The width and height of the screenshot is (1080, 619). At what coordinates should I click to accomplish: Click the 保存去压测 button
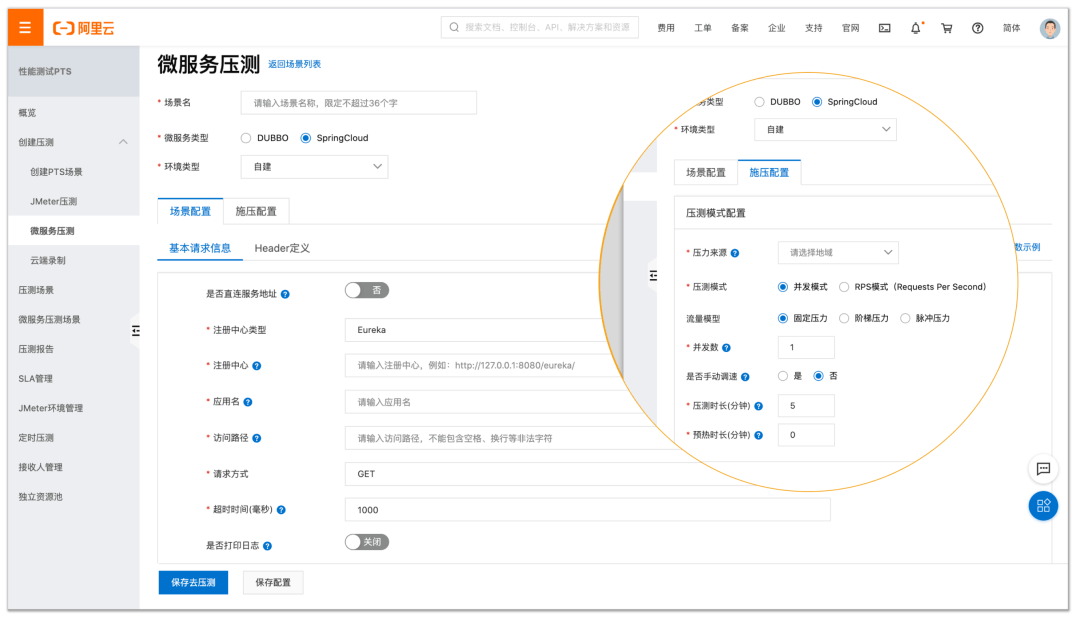coord(193,583)
